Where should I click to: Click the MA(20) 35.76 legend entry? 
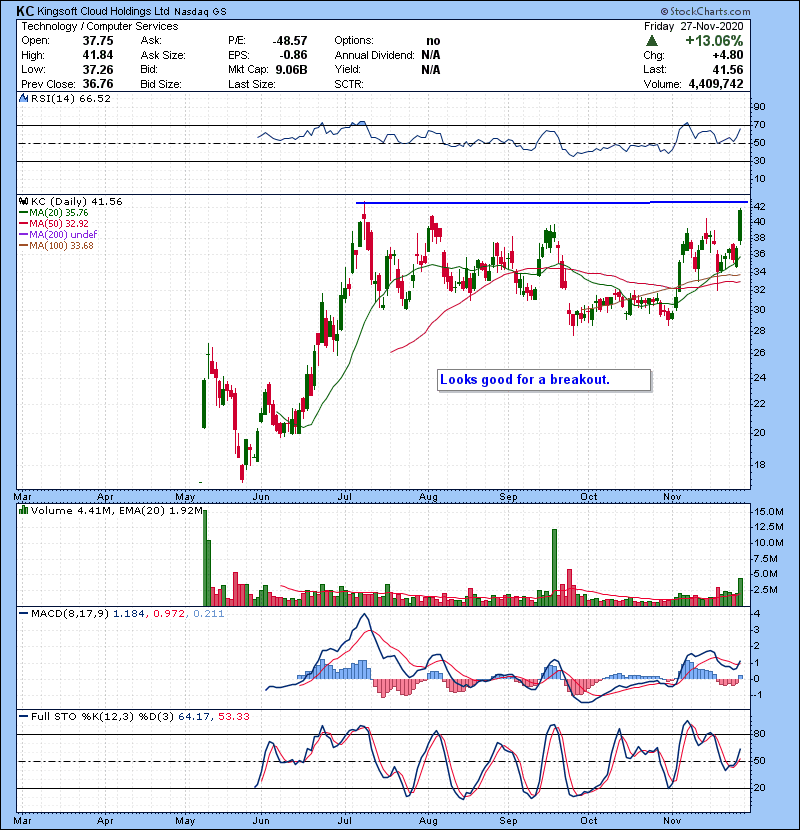pyautogui.click(x=54, y=213)
